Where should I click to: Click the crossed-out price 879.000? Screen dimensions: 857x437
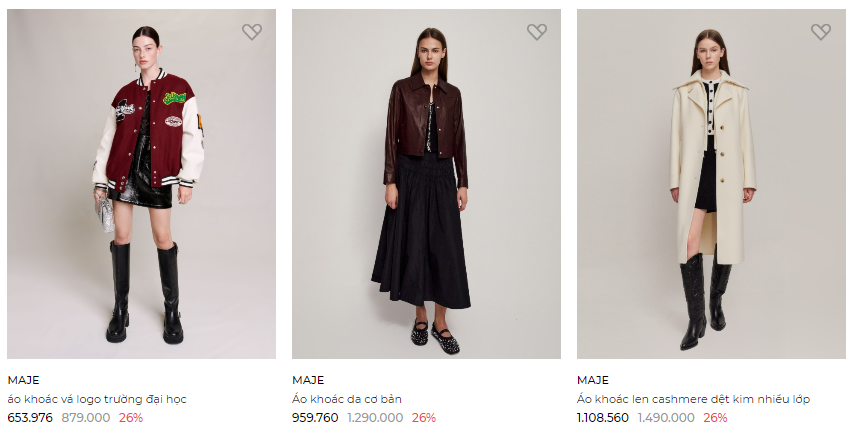click(86, 418)
